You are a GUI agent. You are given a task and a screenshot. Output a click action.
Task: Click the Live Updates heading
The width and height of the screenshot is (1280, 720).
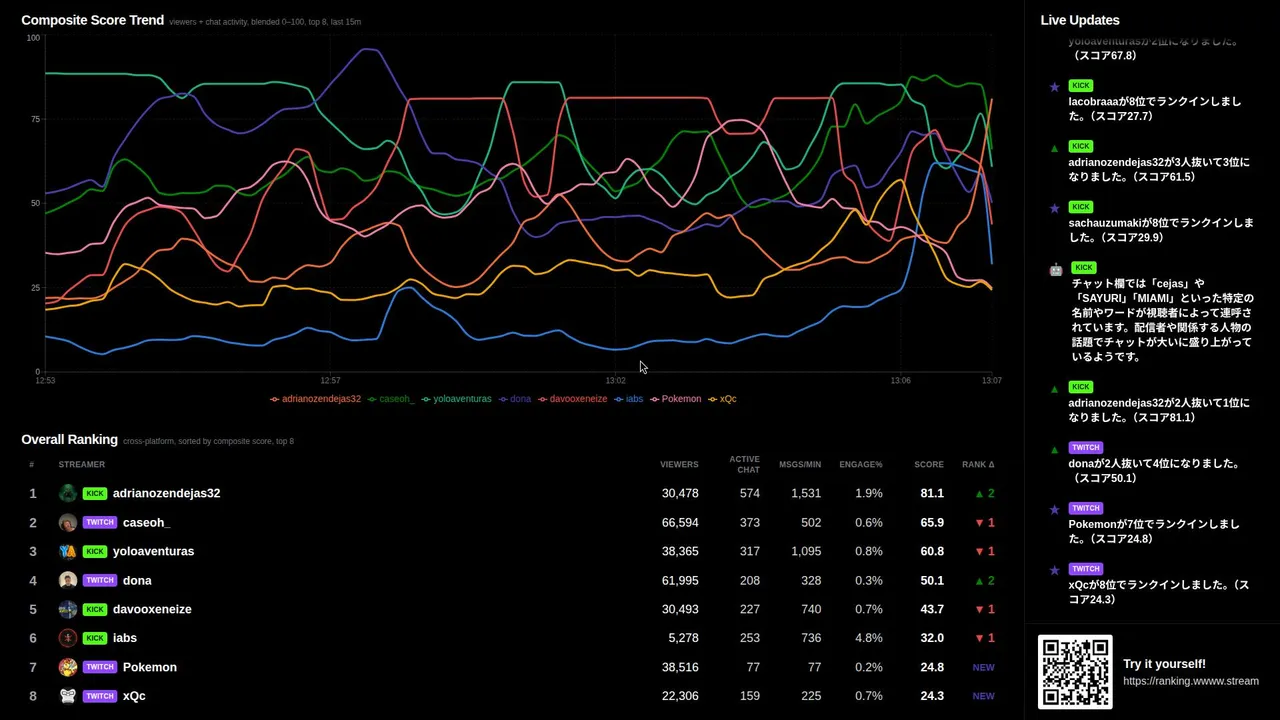coord(1080,20)
